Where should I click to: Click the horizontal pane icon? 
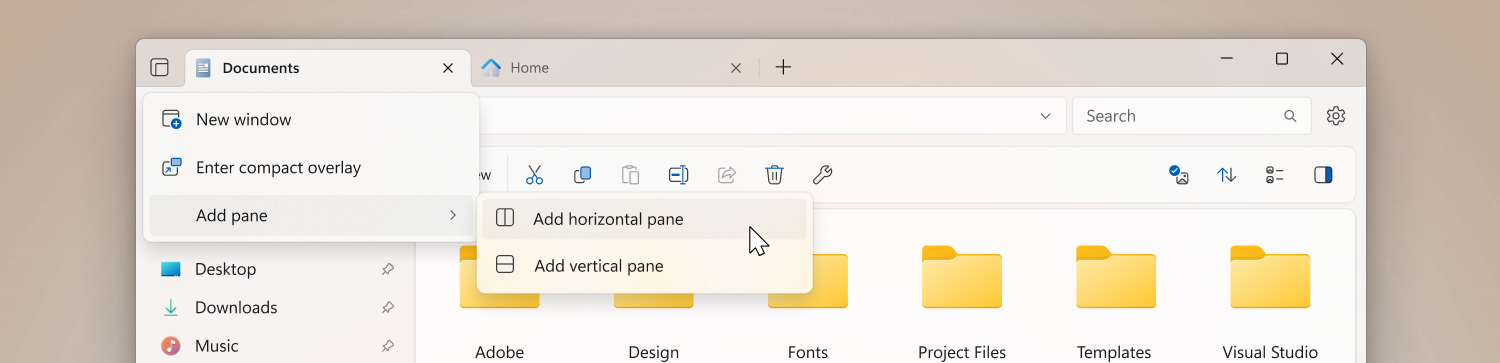[506, 218]
